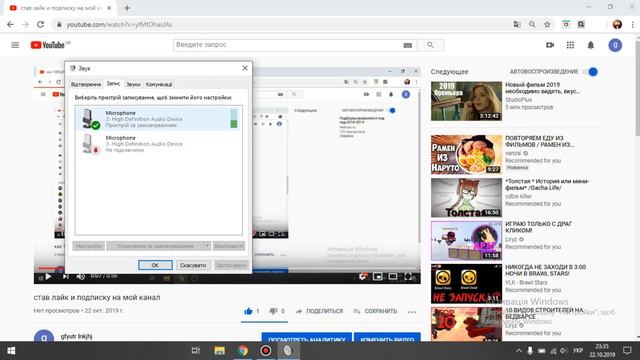This screenshot has width=640, height=360.
Task: Click the ПОДЕЛИТЬСЯ share button
Action: [x=320, y=311]
